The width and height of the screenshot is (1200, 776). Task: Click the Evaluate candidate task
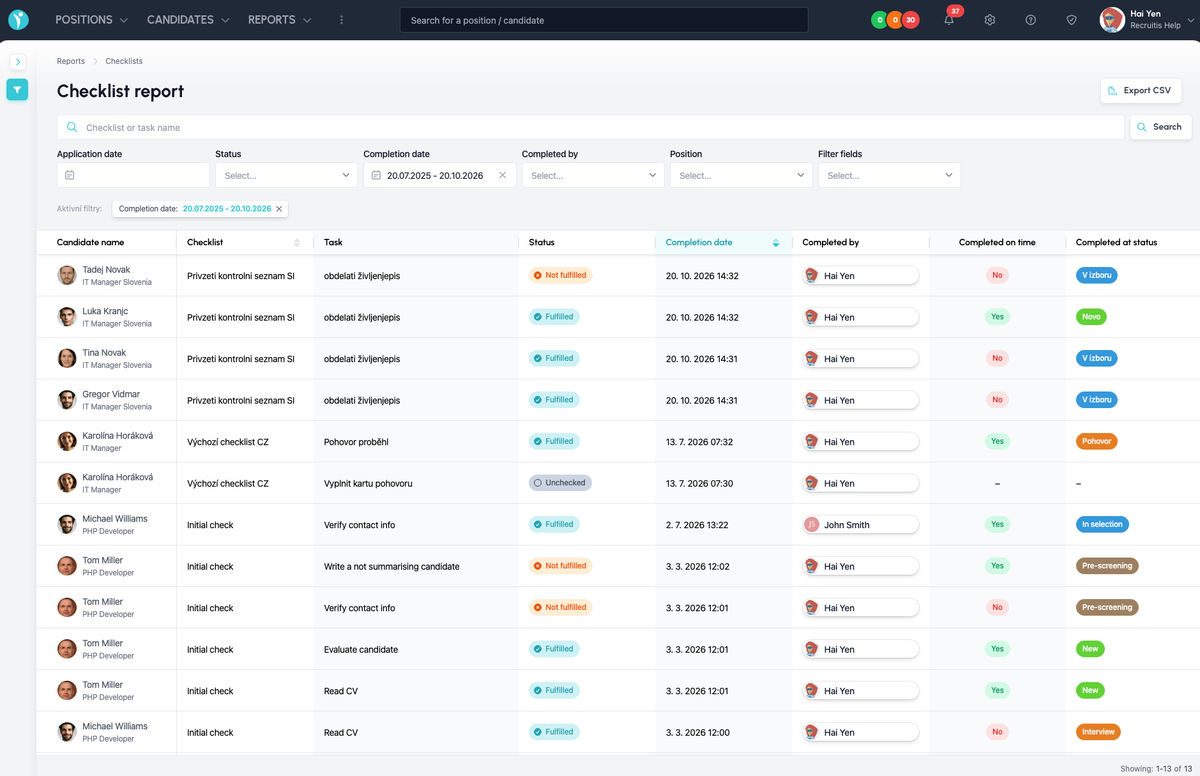pyautogui.click(x=361, y=649)
